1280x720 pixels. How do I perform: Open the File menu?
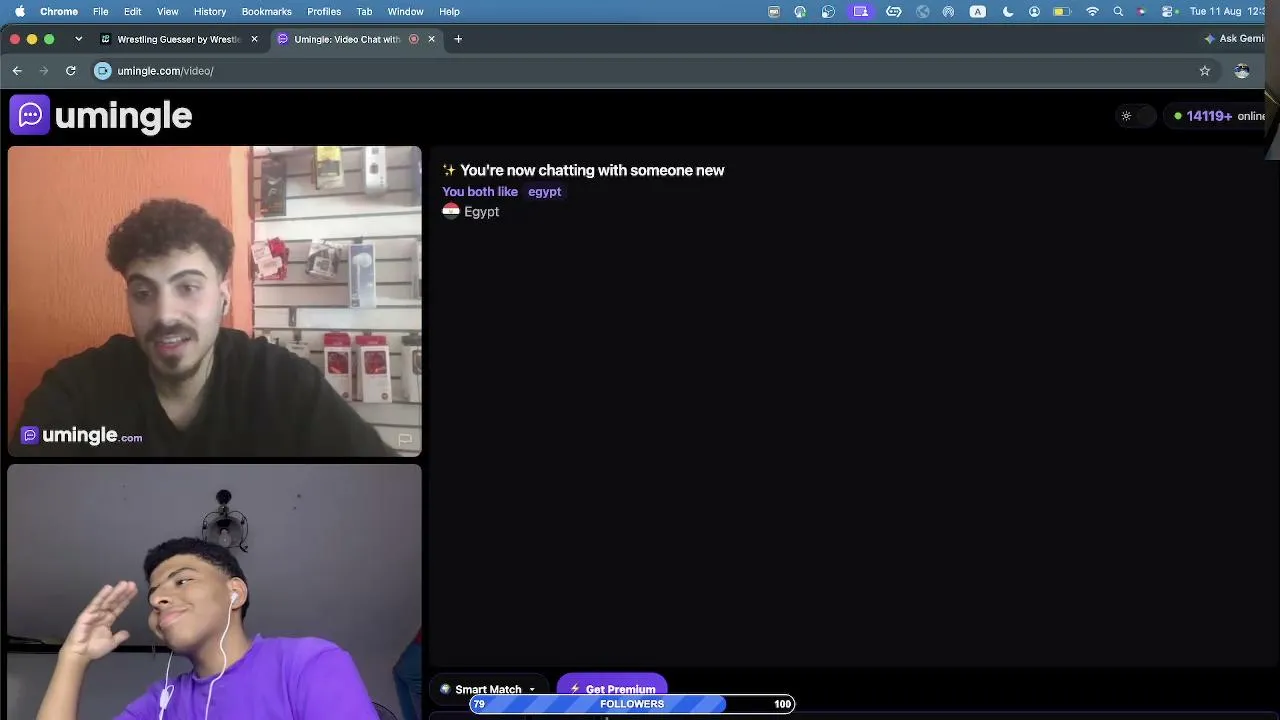[x=101, y=11]
